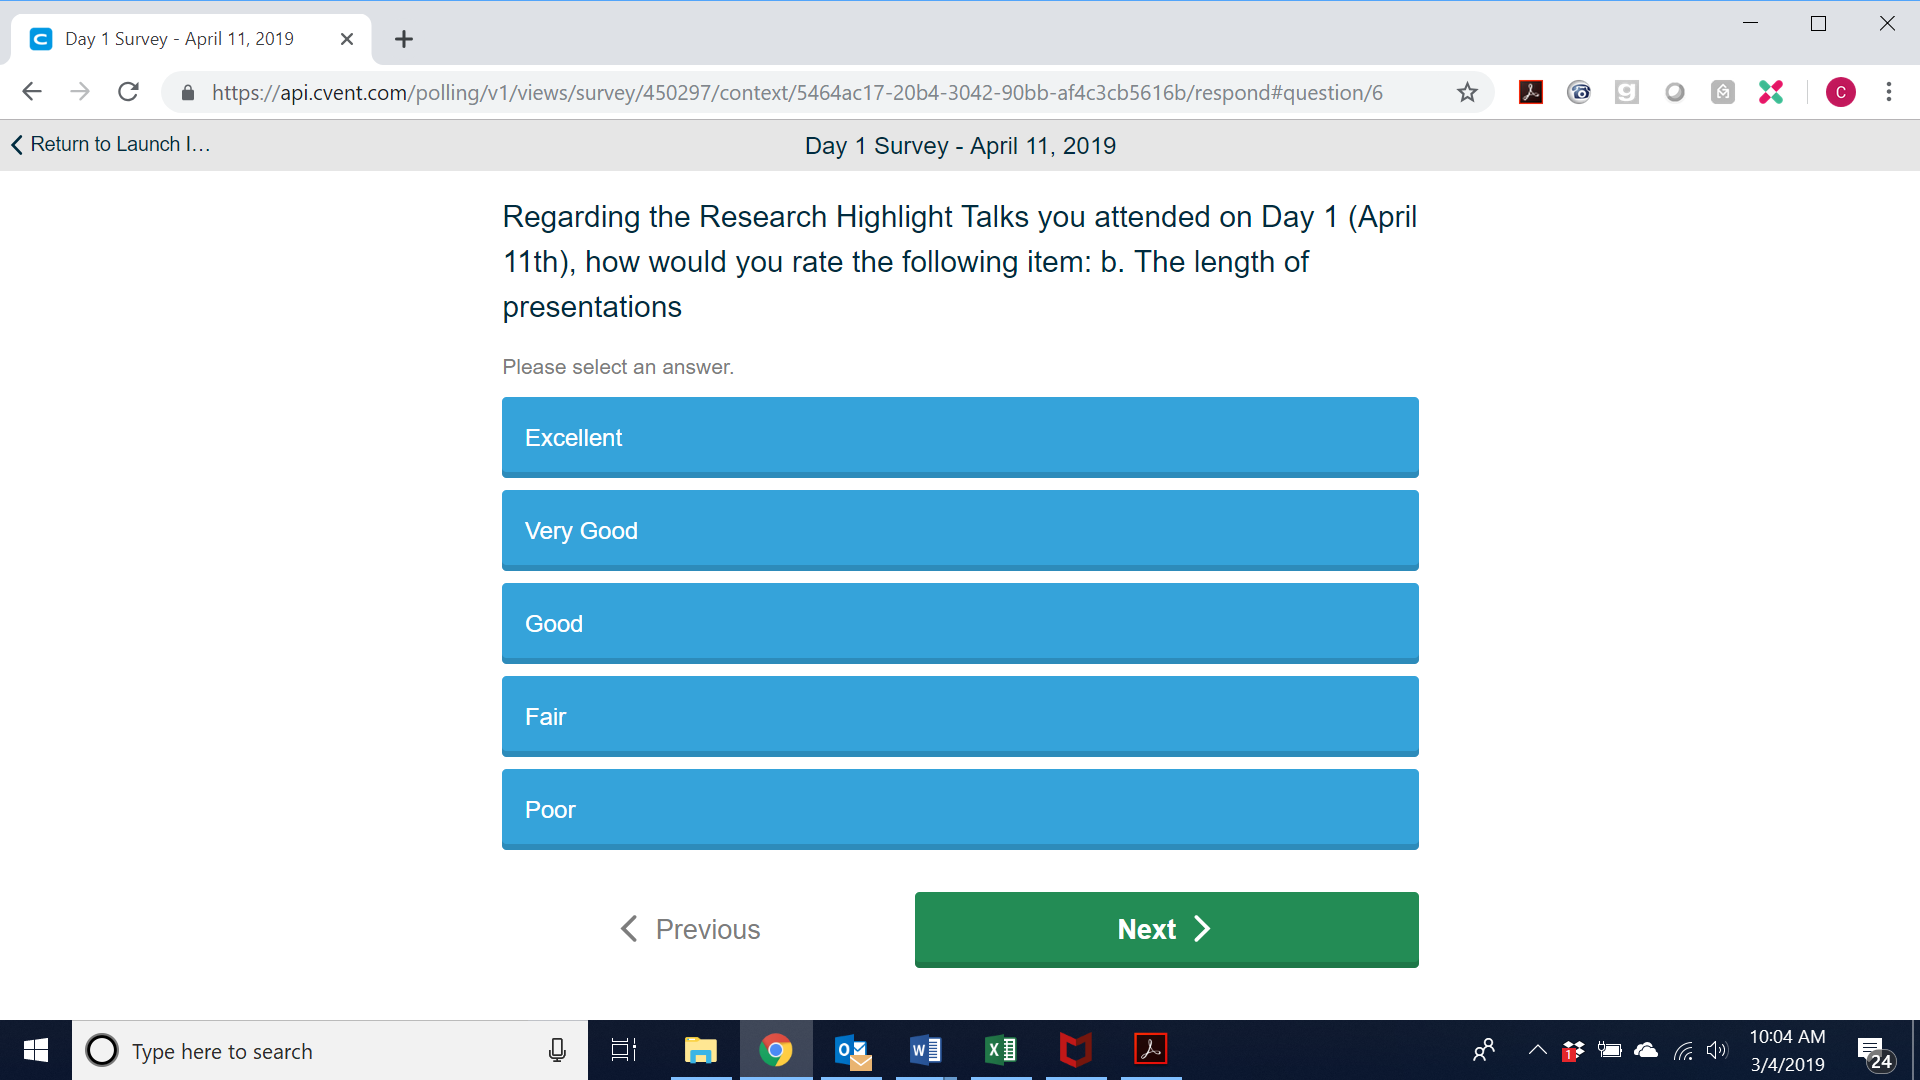Click the Windows search box
Screen dimensions: 1920x1080
coord(330,1050)
